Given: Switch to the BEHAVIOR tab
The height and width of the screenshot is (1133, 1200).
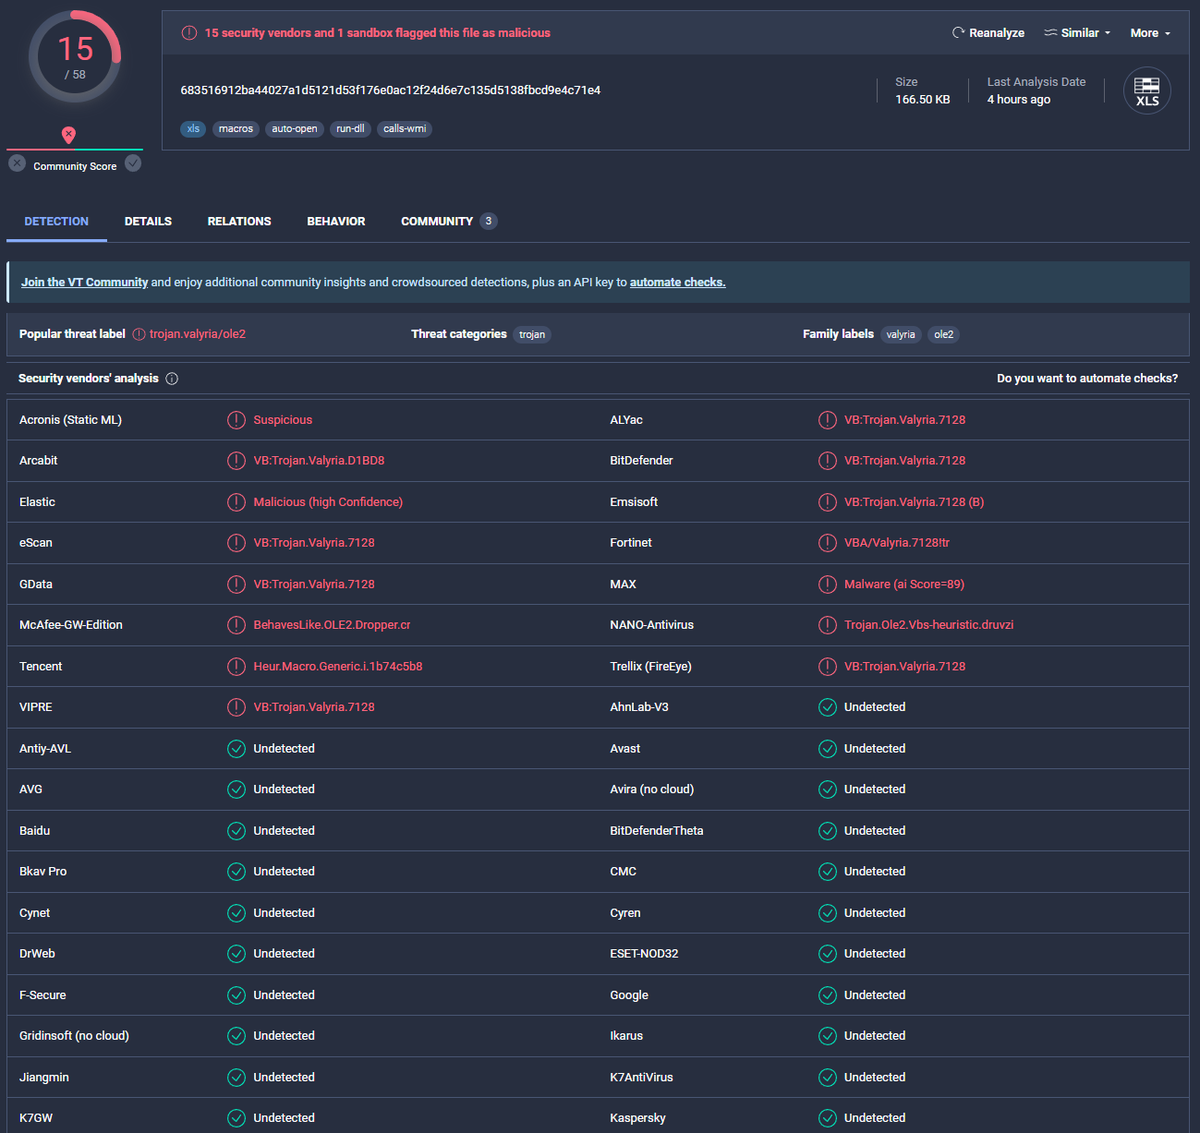Looking at the screenshot, I should (x=336, y=221).
